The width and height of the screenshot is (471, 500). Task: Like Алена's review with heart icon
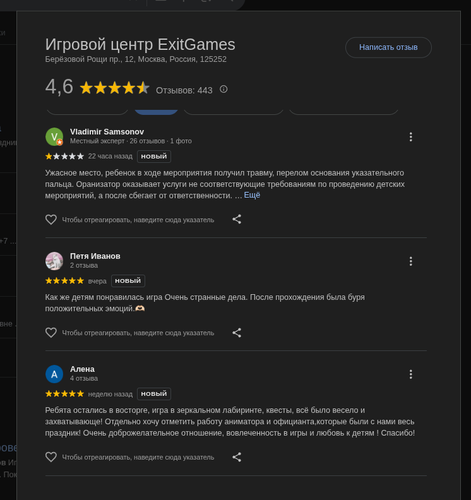coord(51,457)
